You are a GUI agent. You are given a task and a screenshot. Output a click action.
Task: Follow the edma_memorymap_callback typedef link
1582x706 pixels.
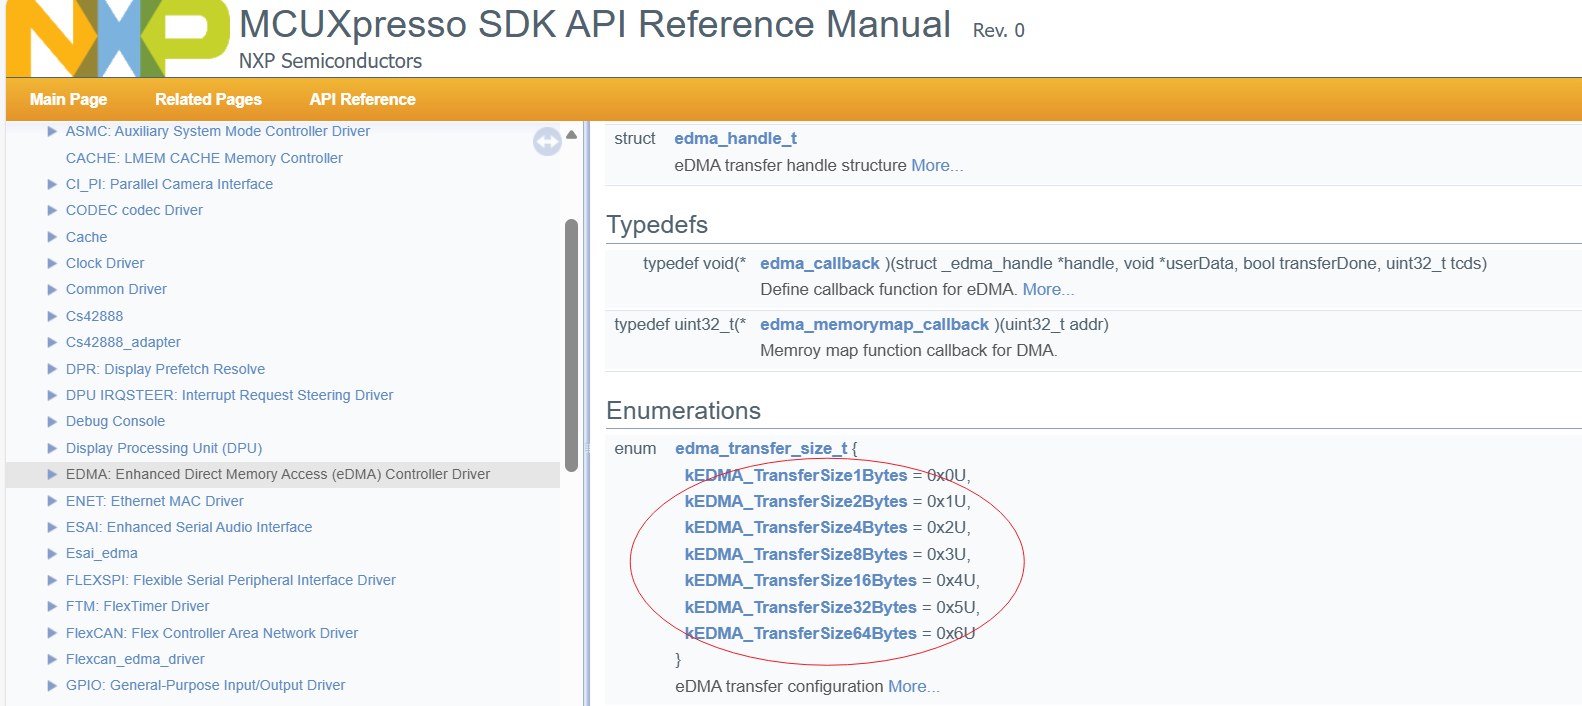click(x=874, y=324)
